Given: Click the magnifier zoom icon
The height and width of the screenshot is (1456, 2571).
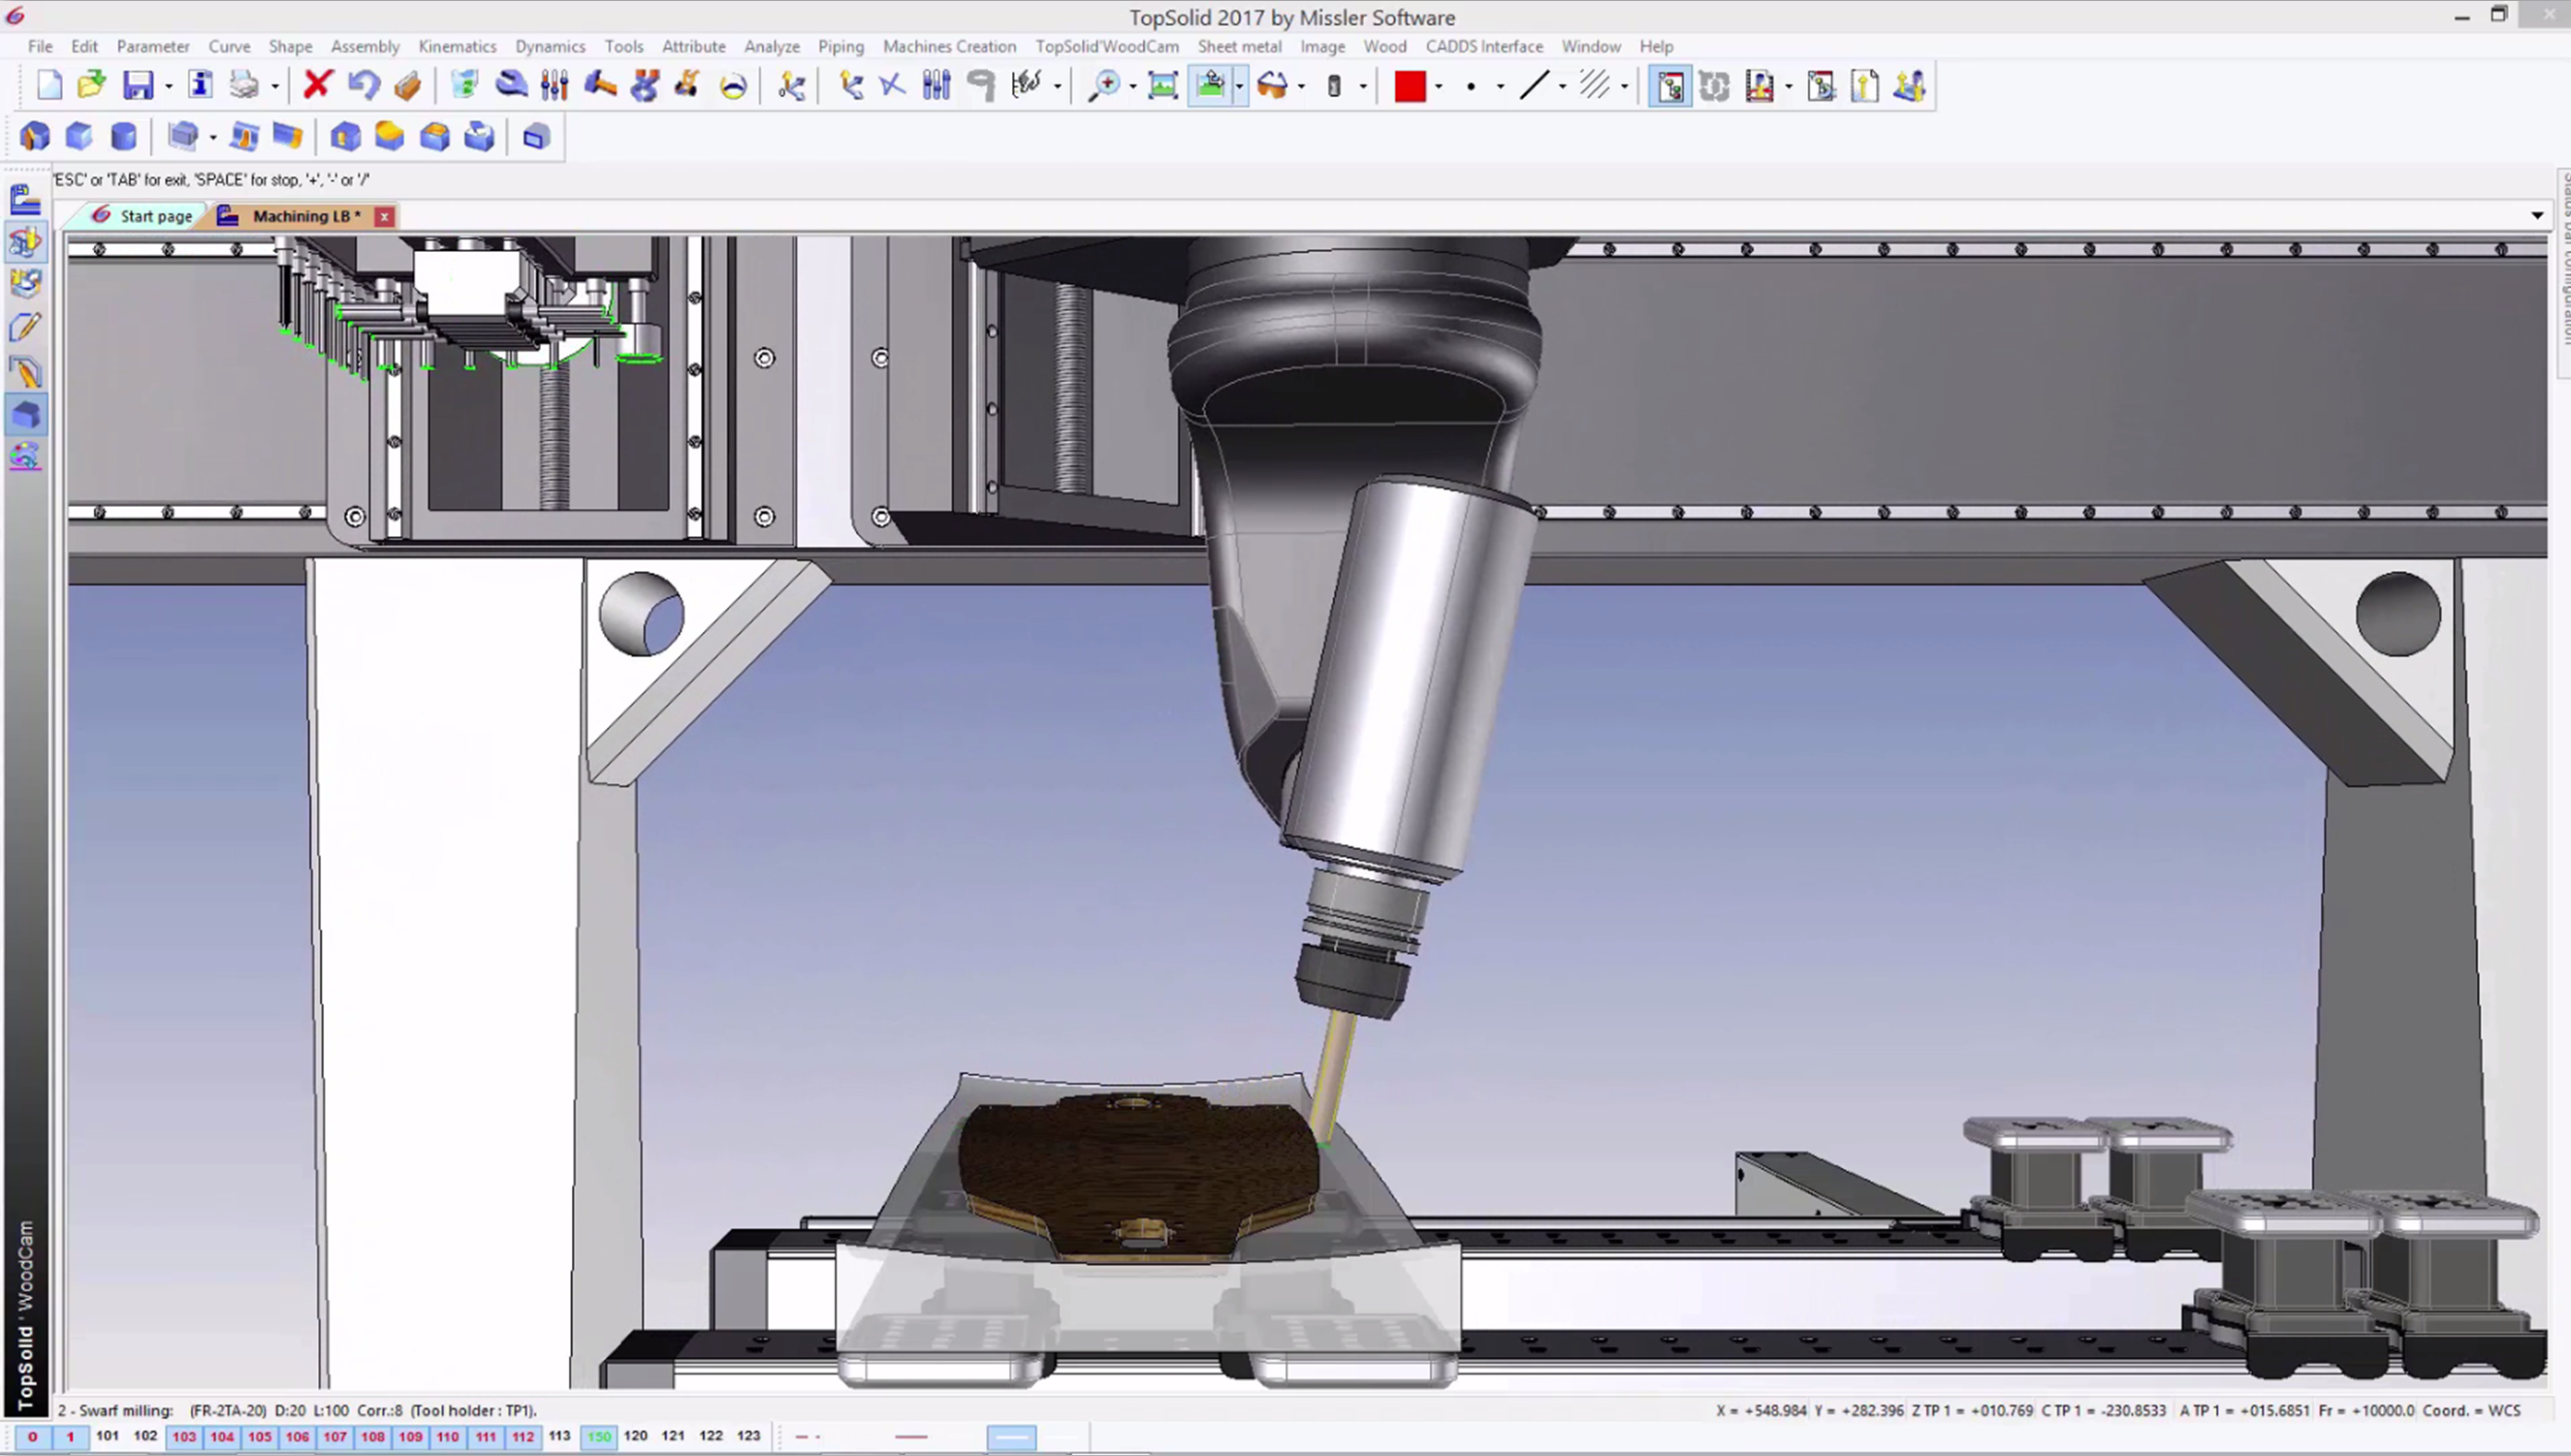Looking at the screenshot, I should pyautogui.click(x=1103, y=86).
